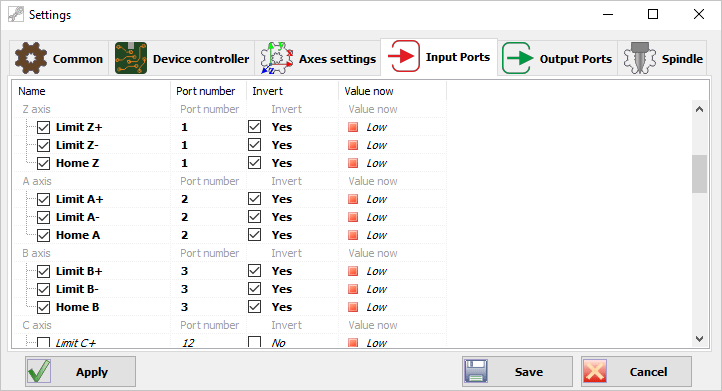
Task: Click the vertical scrollbar thumb
Action: [x=699, y=174]
